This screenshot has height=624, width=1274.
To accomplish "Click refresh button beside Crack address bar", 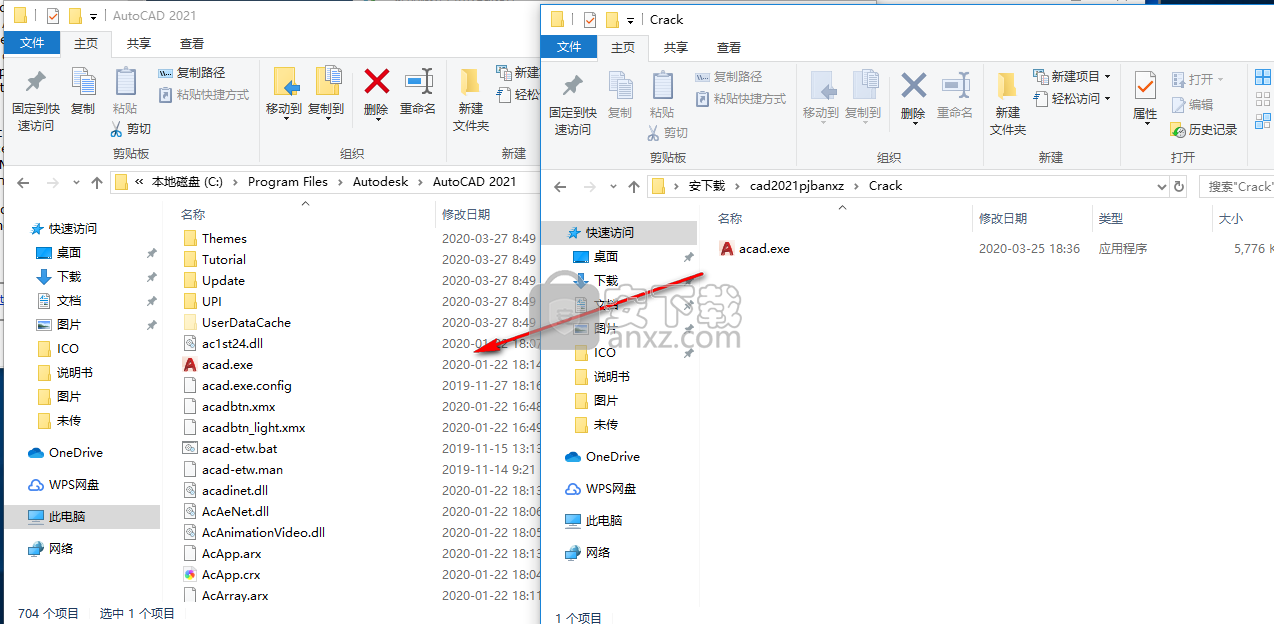I will [x=1180, y=186].
